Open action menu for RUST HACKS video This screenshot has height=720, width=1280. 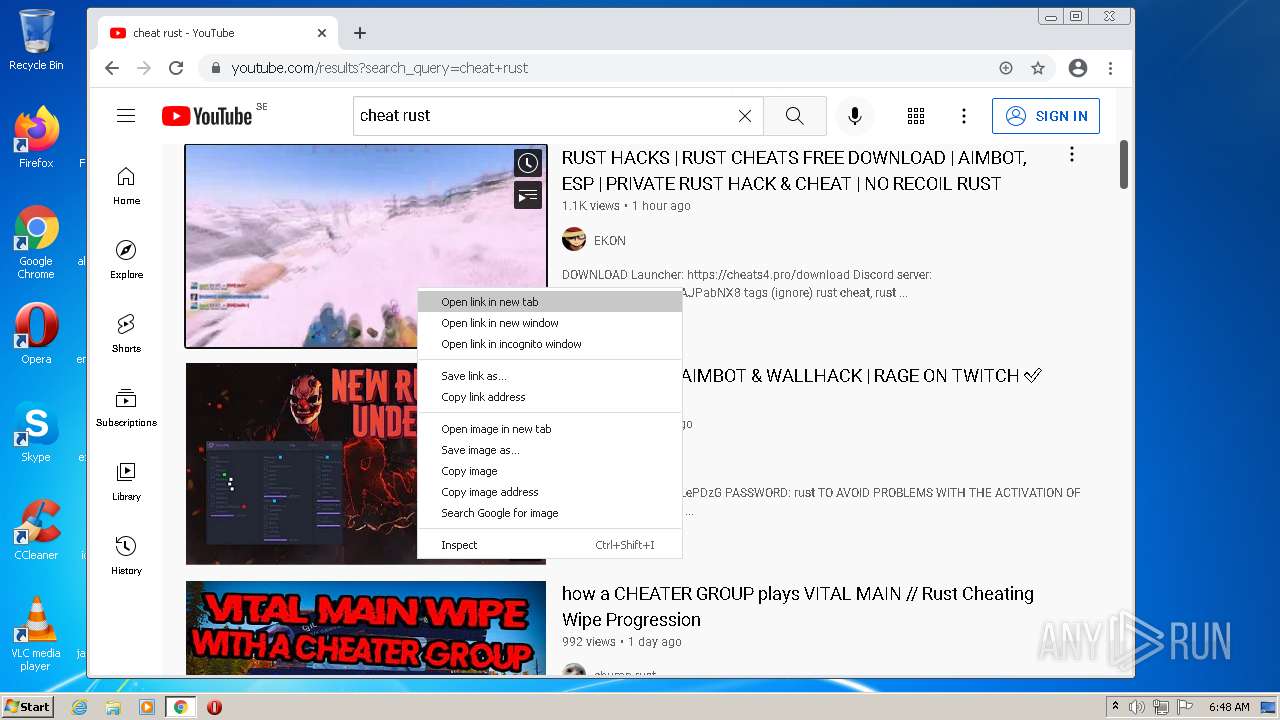tap(1072, 155)
